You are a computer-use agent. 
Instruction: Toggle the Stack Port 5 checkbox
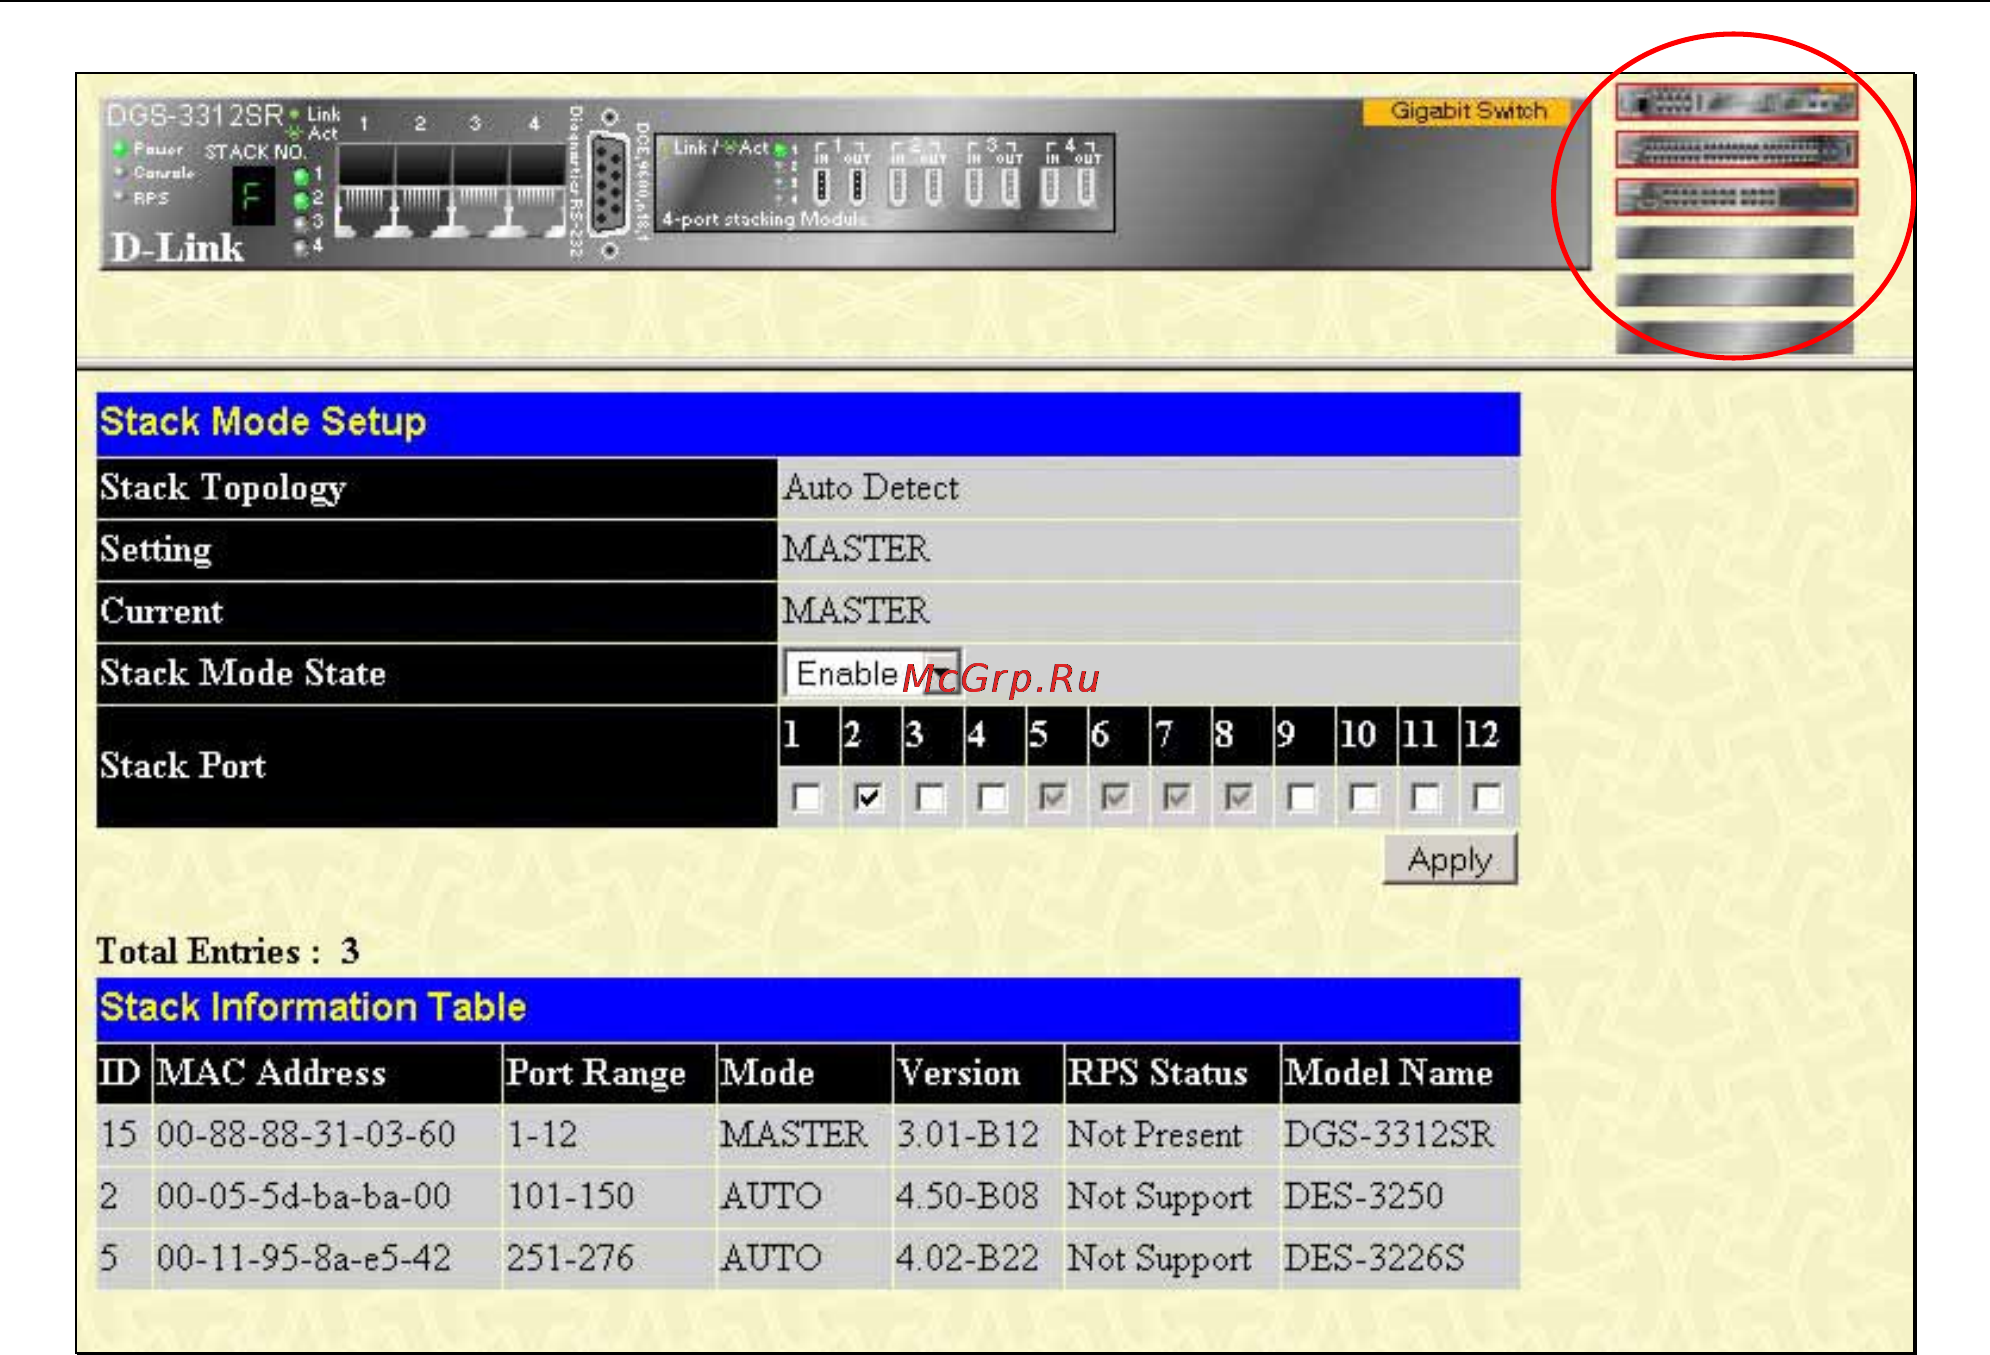click(1053, 797)
